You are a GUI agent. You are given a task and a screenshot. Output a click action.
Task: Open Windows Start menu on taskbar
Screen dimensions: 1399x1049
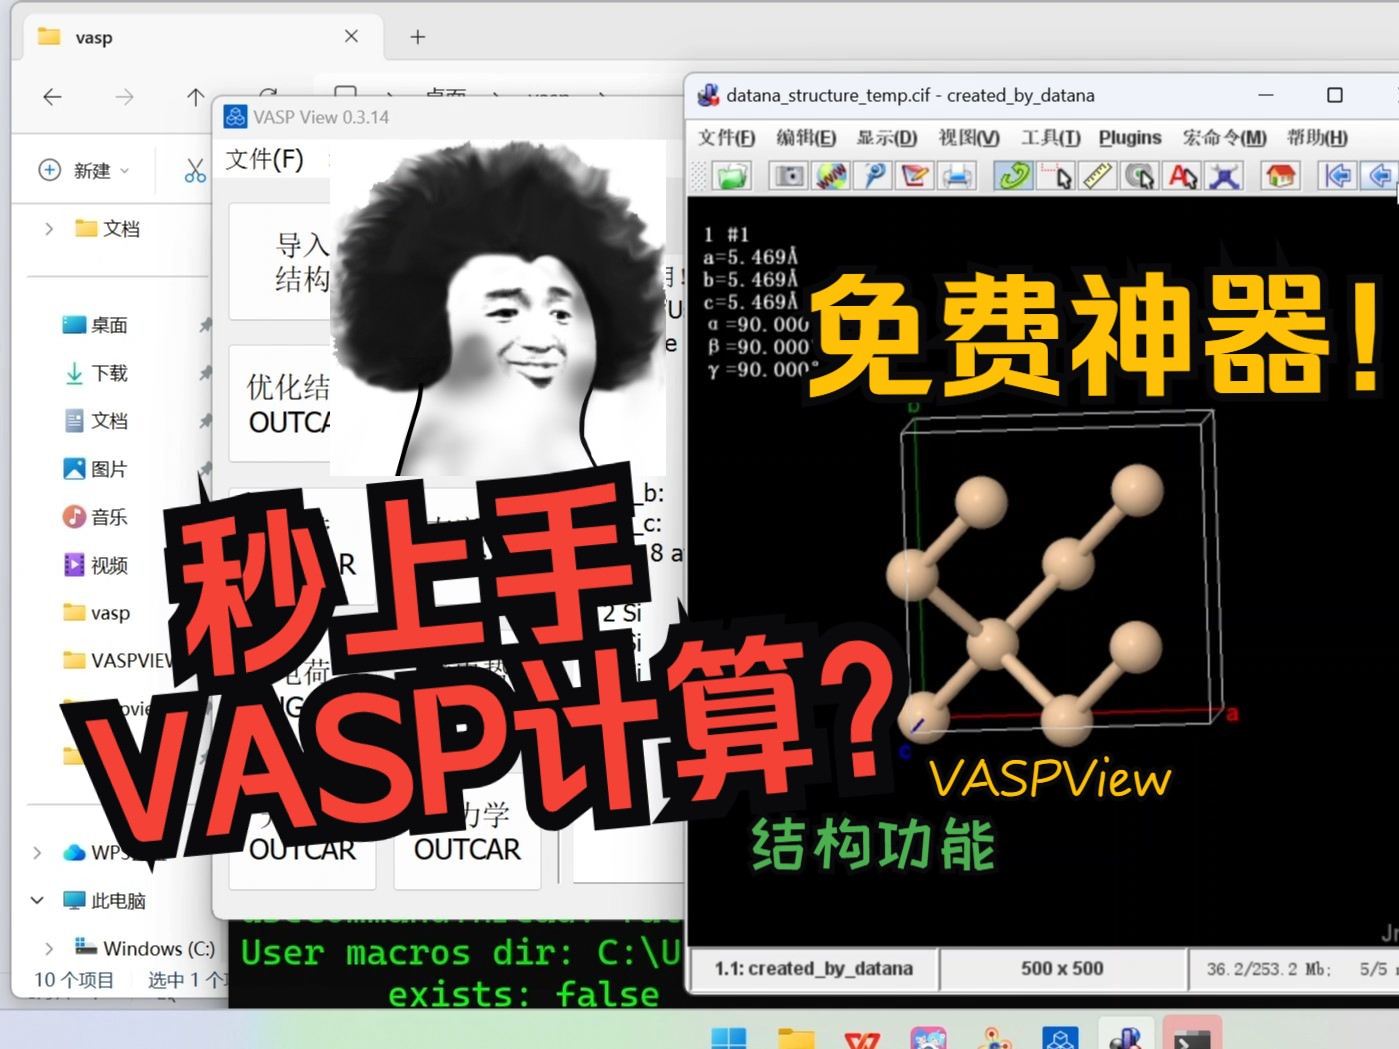[x=728, y=1038]
